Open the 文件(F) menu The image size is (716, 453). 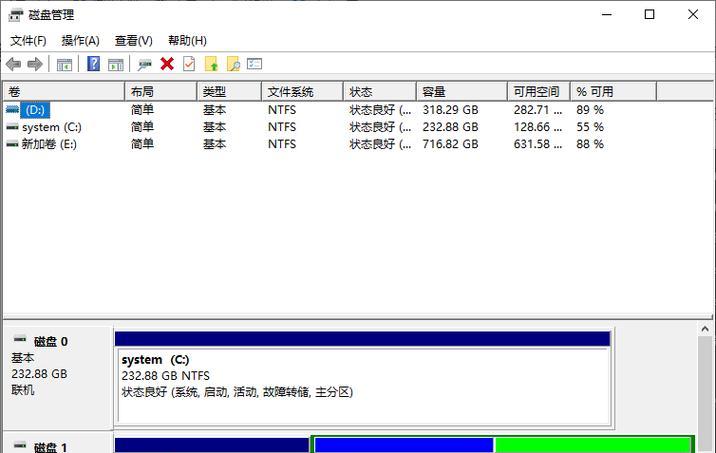28,41
